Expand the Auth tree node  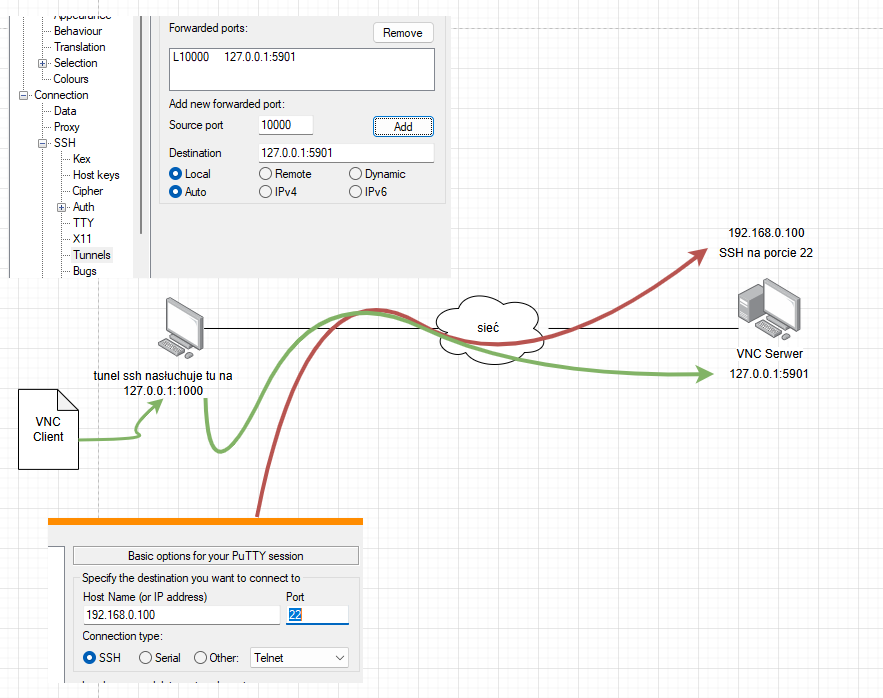click(x=62, y=207)
